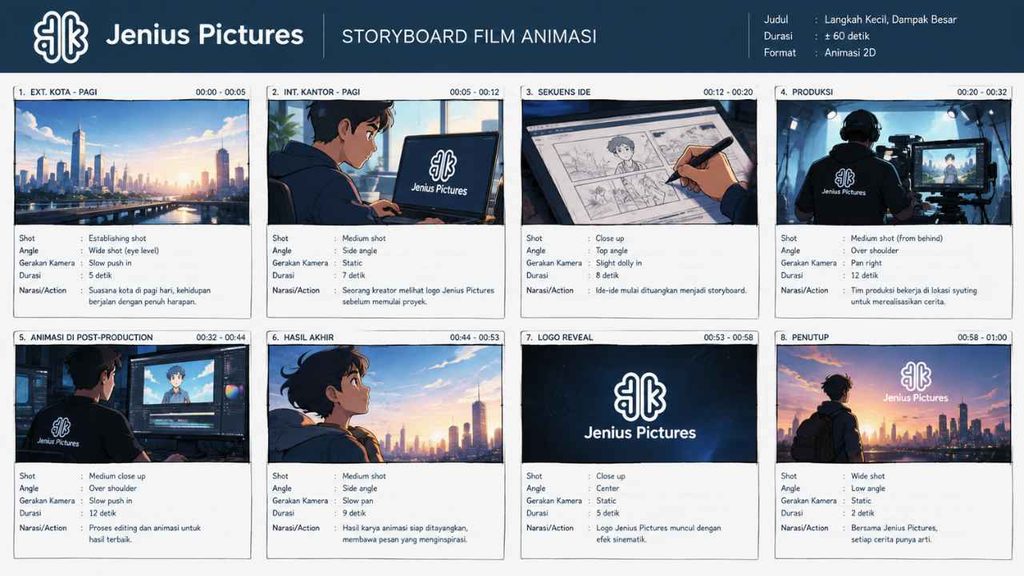This screenshot has width=1024, height=576.
Task: Select "Medium close up" shot value
Action: 117,476
